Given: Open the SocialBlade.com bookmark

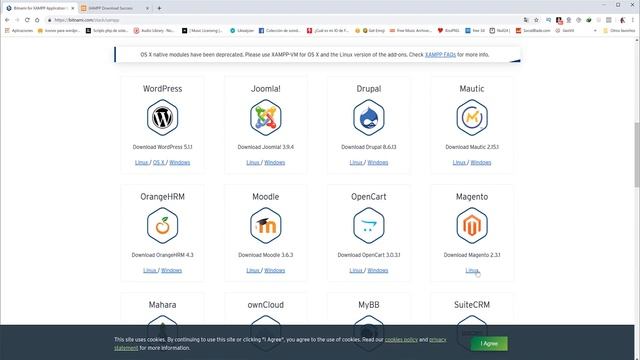Looking at the screenshot, I should click(x=533, y=31).
